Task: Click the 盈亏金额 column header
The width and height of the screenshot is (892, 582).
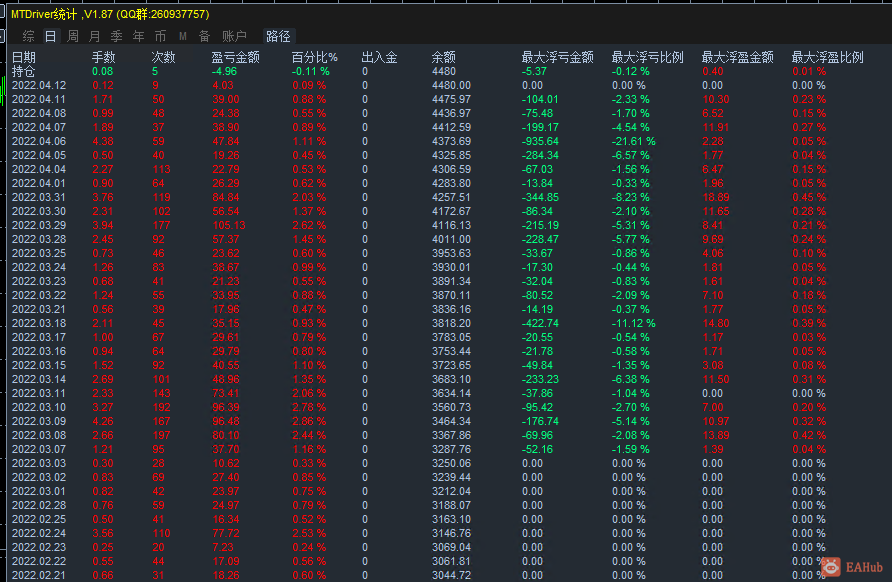Action: click(236, 57)
